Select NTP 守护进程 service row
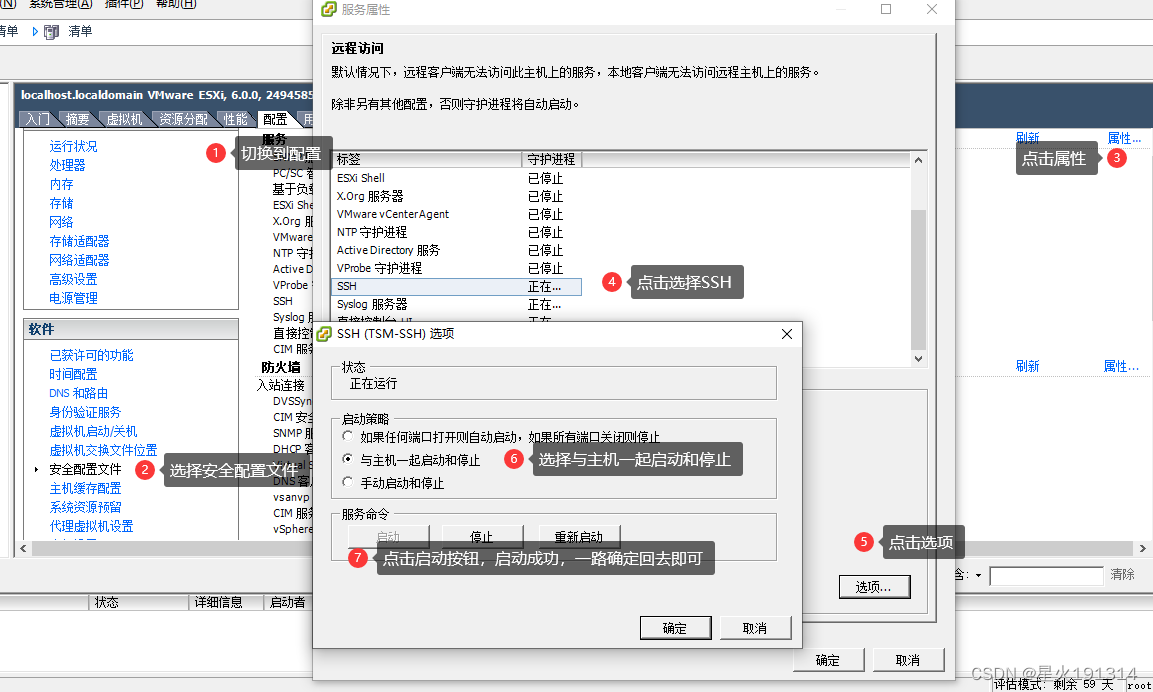This screenshot has width=1153, height=692. click(457, 232)
